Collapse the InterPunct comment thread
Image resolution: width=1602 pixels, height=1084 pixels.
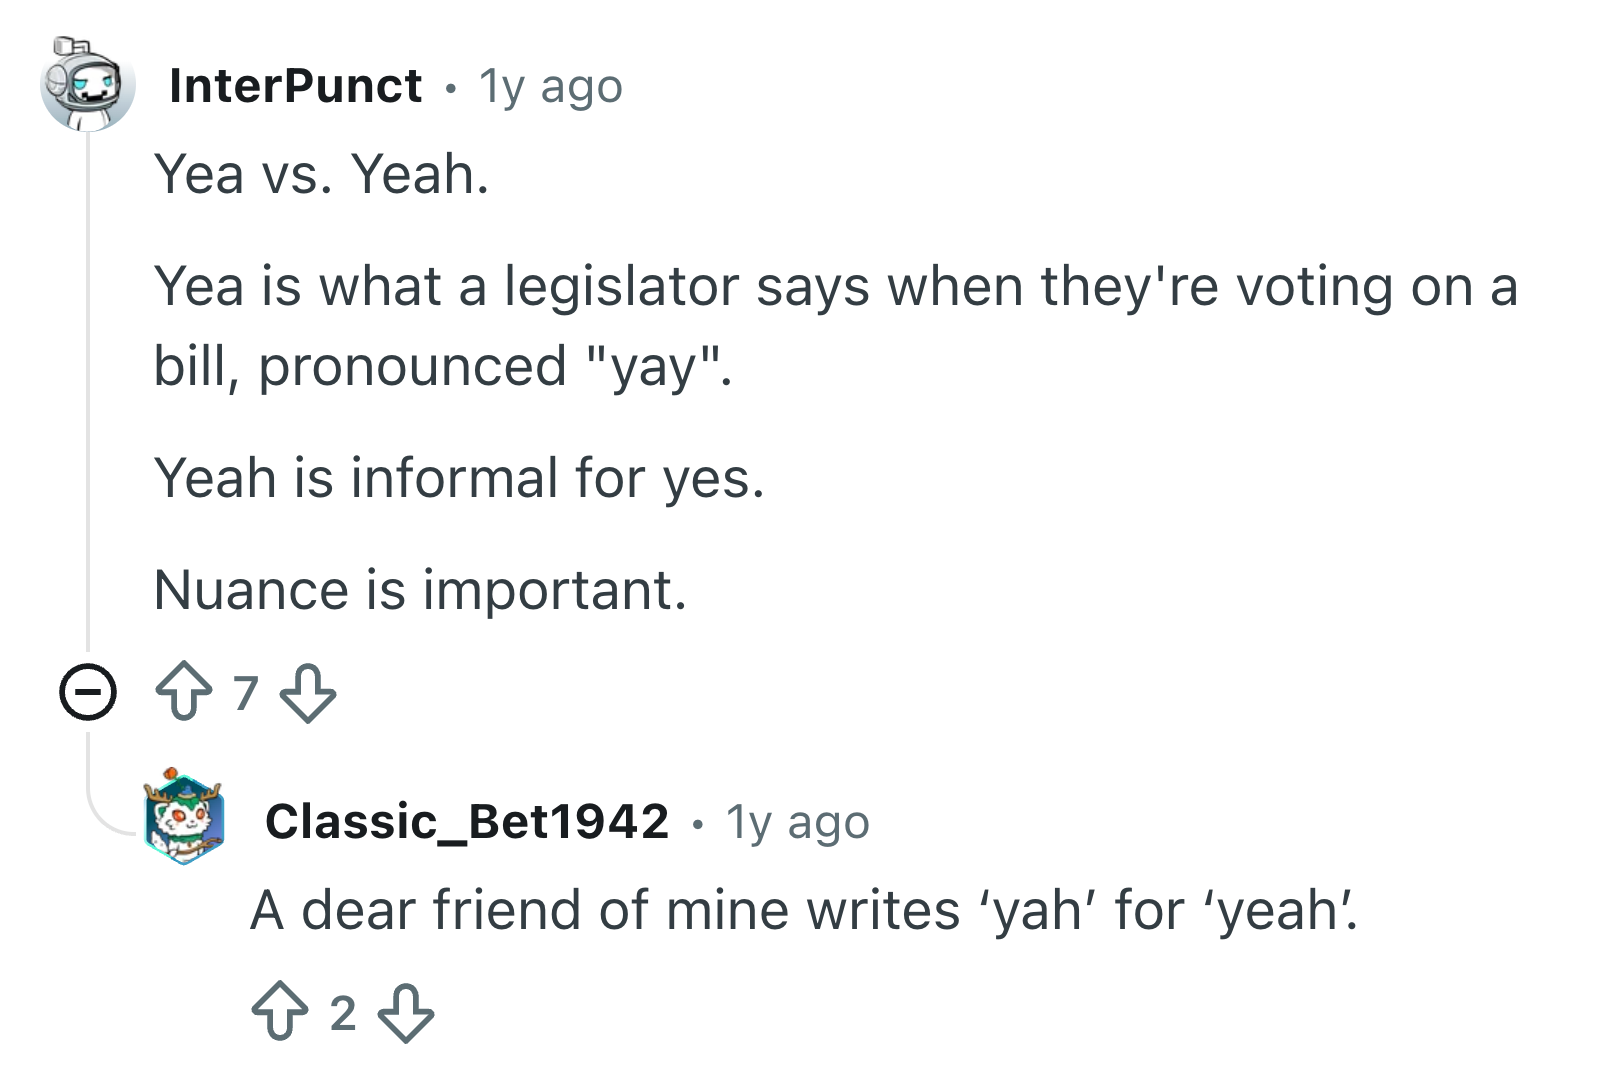point(87,692)
